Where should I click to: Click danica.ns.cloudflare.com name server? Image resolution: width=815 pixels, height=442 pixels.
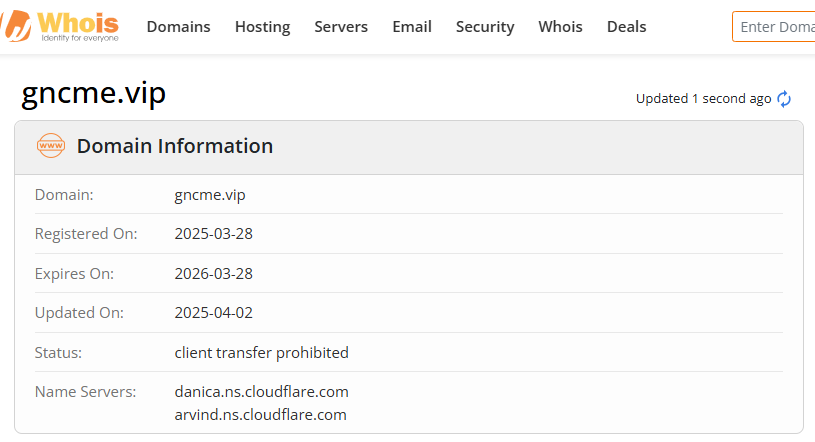(x=261, y=391)
